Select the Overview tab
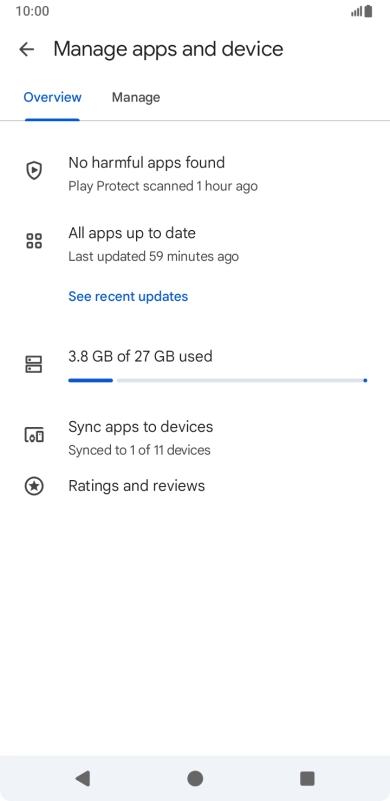Image resolution: width=390 pixels, height=801 pixels. click(x=52, y=97)
